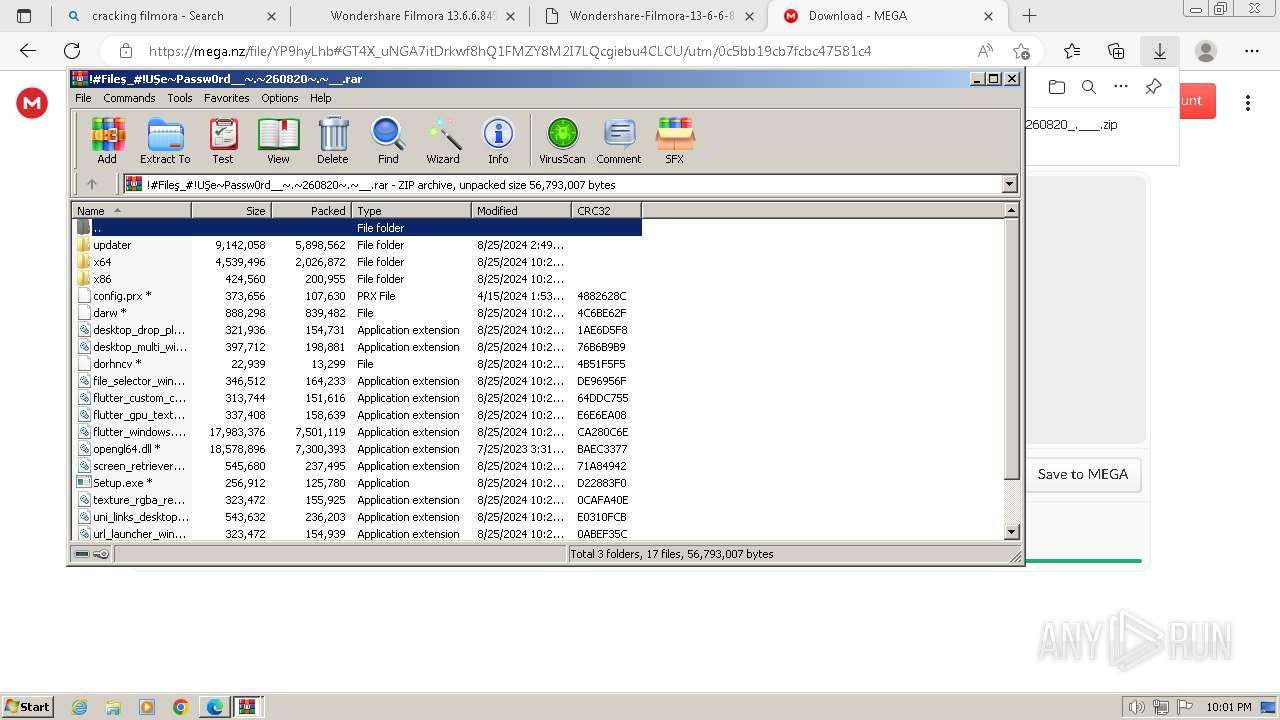Click the Delete trash icon
1280x720 pixels.
[333, 141]
